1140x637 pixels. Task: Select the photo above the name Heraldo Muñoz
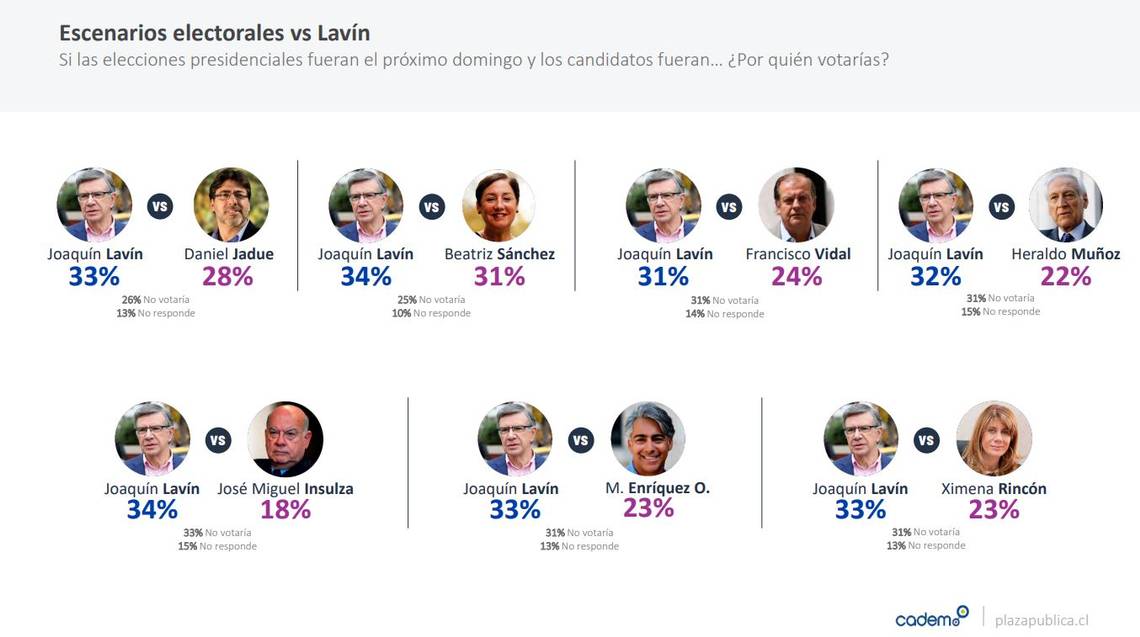1065,205
